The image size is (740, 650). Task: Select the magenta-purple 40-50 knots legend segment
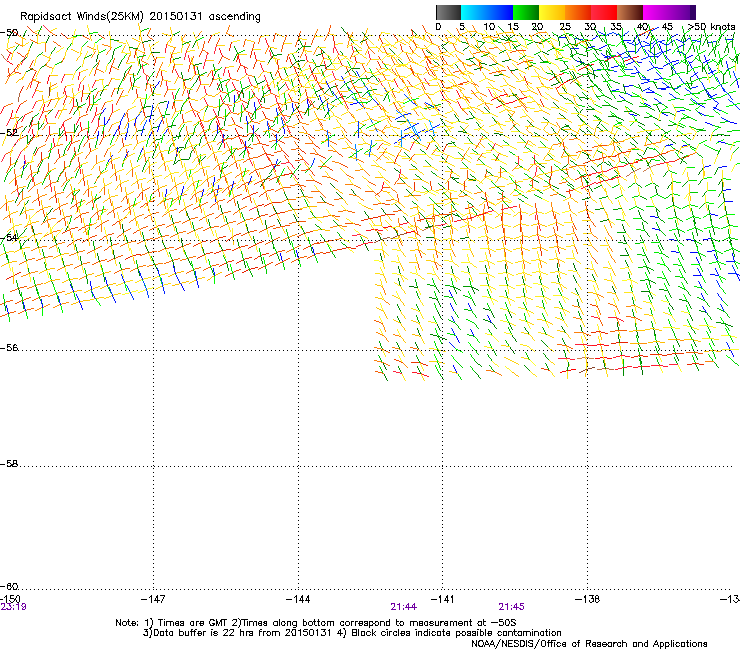pos(669,12)
